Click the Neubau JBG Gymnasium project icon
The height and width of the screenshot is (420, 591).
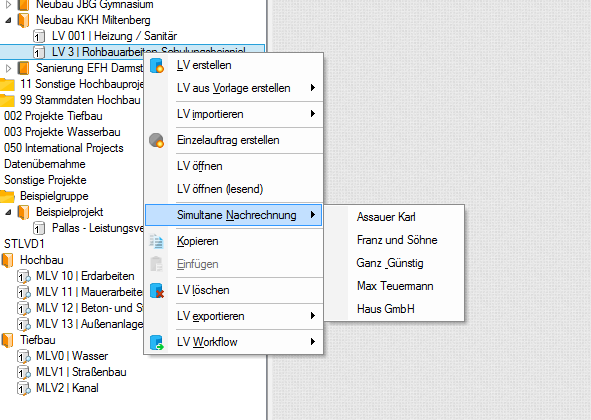coord(24,5)
